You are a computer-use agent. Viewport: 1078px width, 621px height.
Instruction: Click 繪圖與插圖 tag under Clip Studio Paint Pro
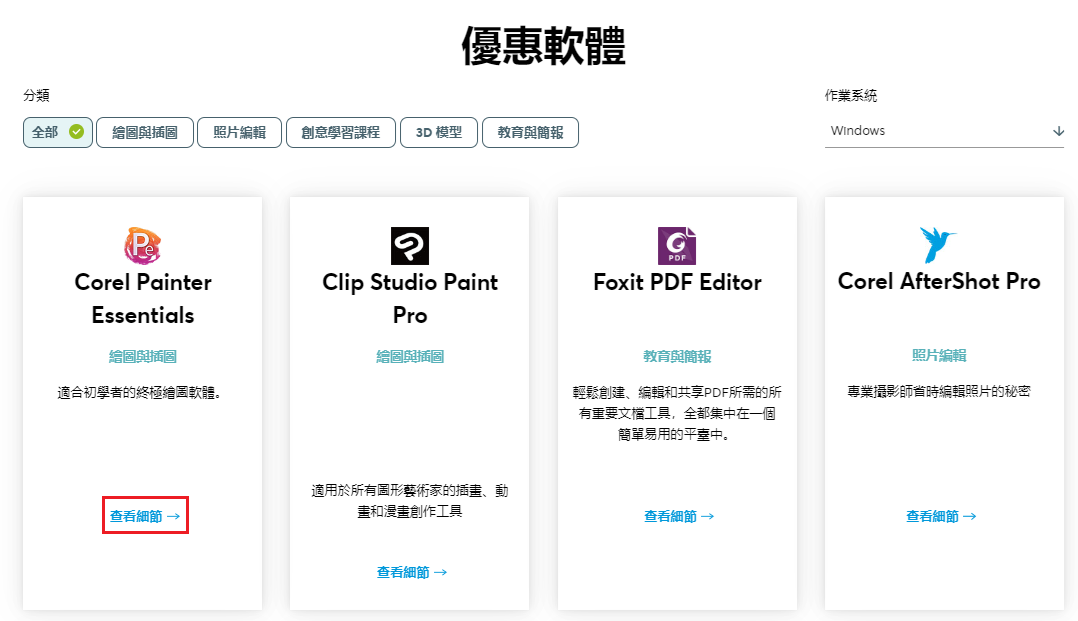[410, 356]
